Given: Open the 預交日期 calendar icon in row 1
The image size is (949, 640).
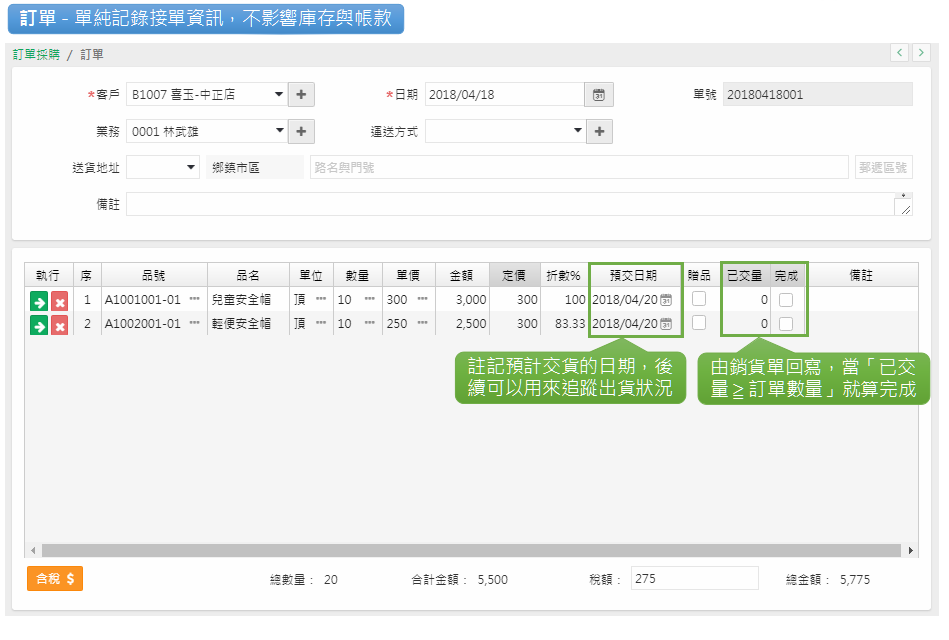Looking at the screenshot, I should tap(666, 299).
